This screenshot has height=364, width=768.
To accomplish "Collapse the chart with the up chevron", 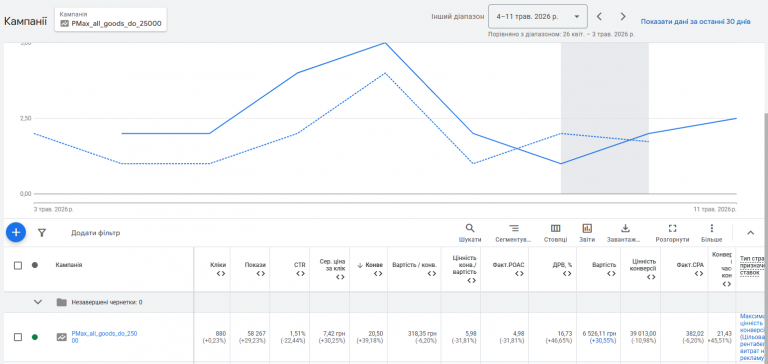I will (750, 233).
